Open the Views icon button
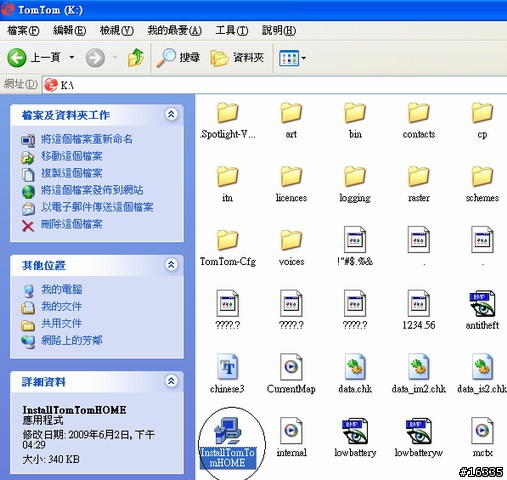Image resolution: width=507 pixels, height=480 pixels. 289,58
